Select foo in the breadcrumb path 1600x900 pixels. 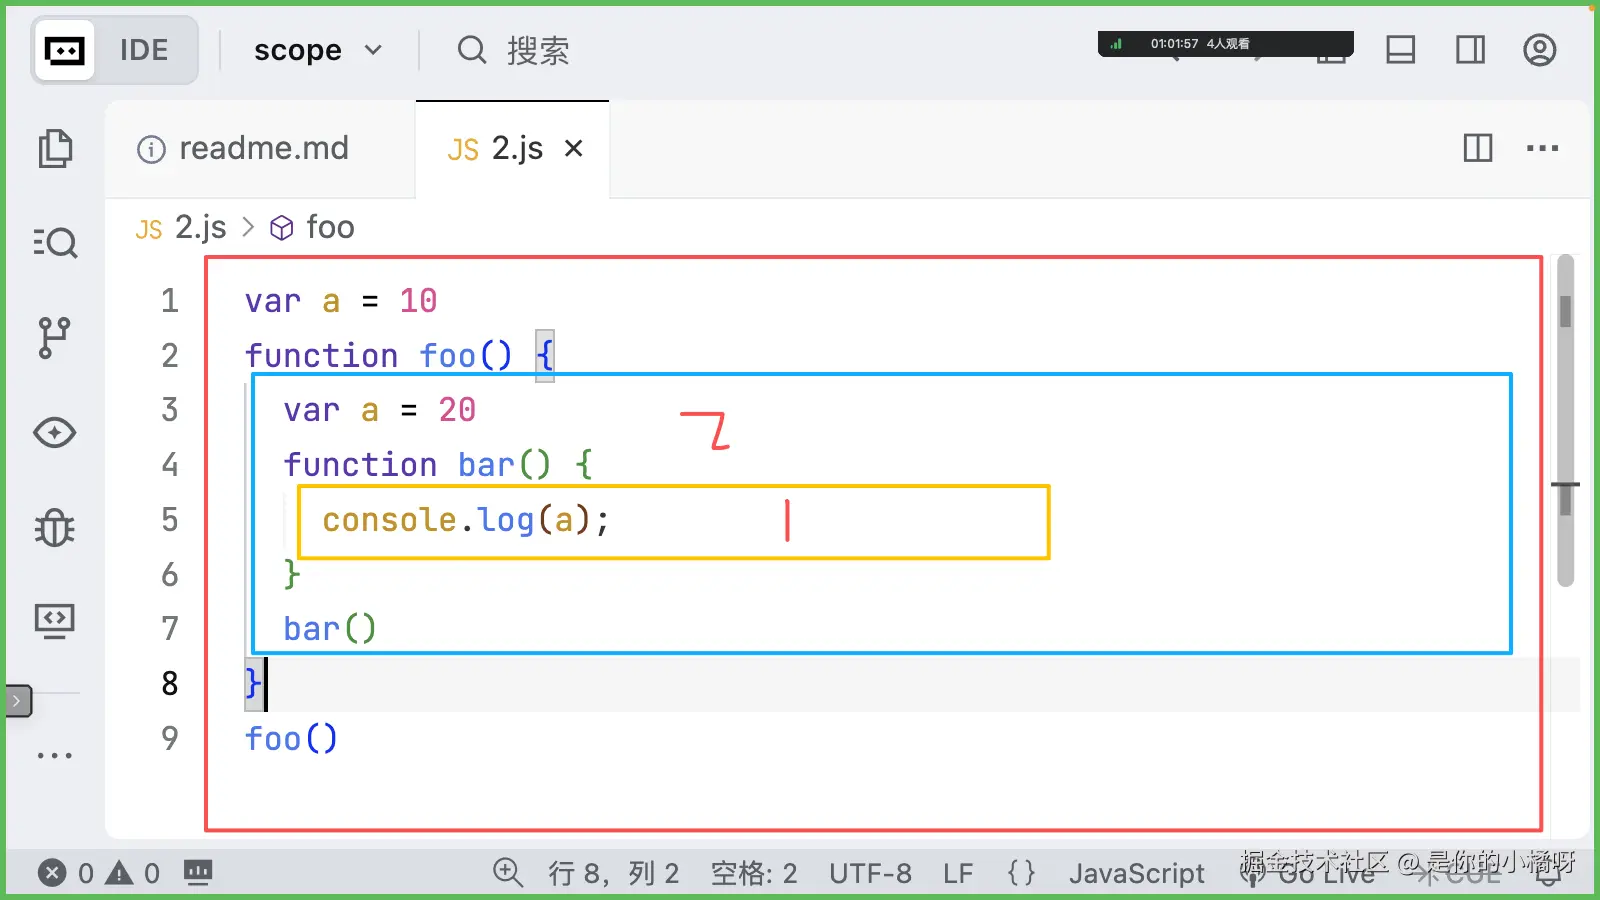[x=329, y=227]
